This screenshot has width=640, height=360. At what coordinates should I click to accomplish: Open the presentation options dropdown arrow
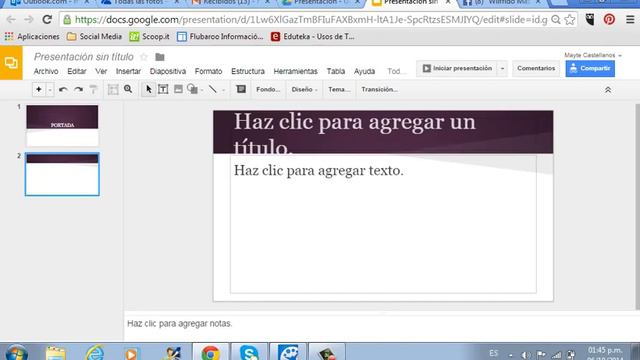(x=502, y=69)
